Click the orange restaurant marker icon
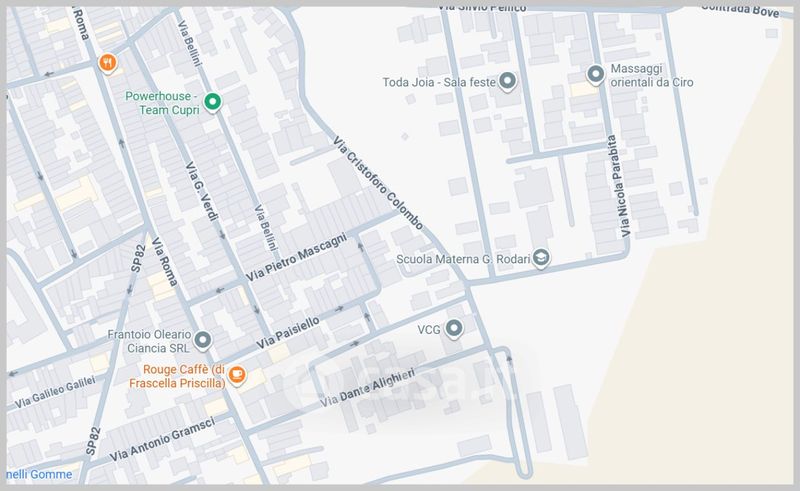 pos(110,64)
